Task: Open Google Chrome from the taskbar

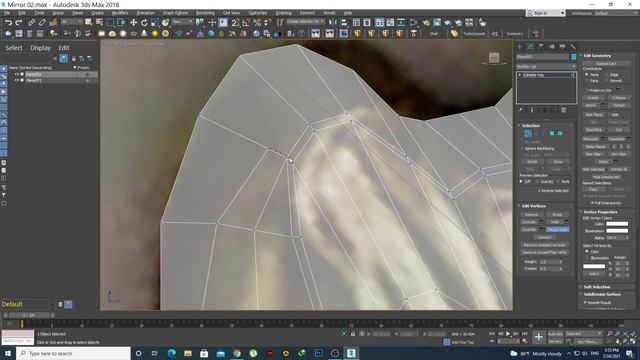Action: click(237, 353)
